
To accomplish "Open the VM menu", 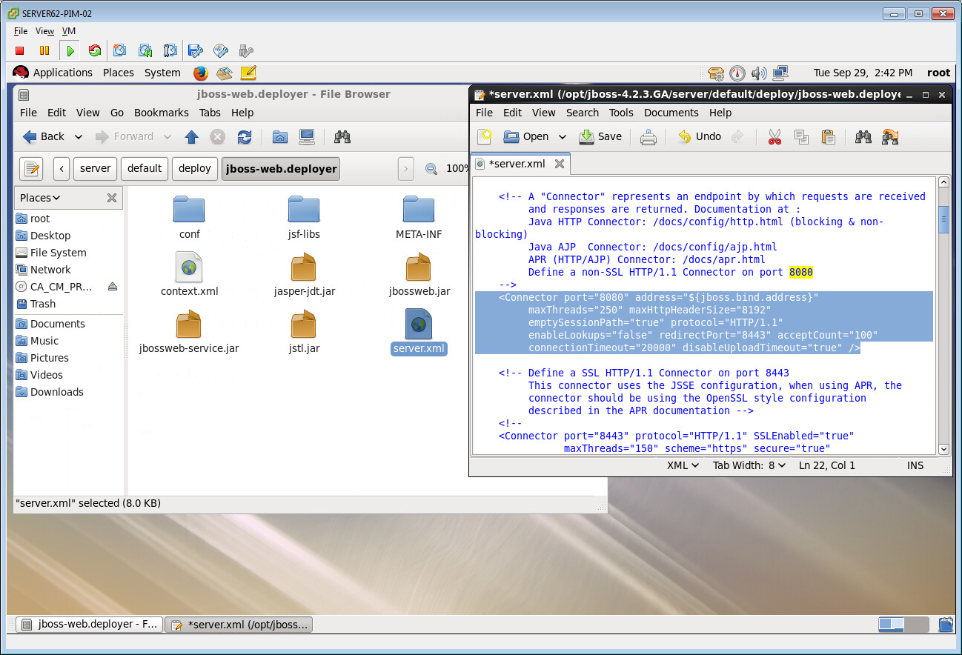I will (69, 31).
